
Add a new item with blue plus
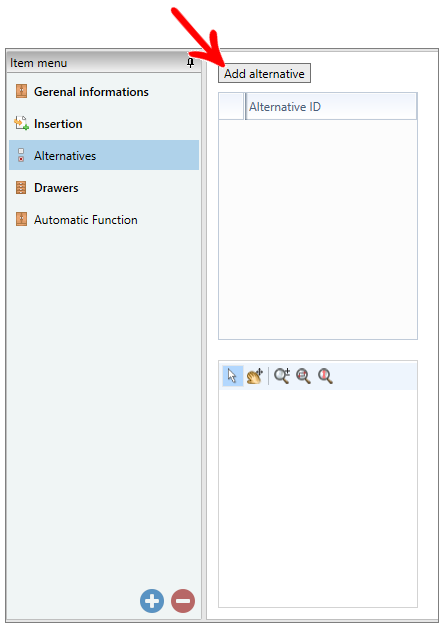[x=152, y=601]
